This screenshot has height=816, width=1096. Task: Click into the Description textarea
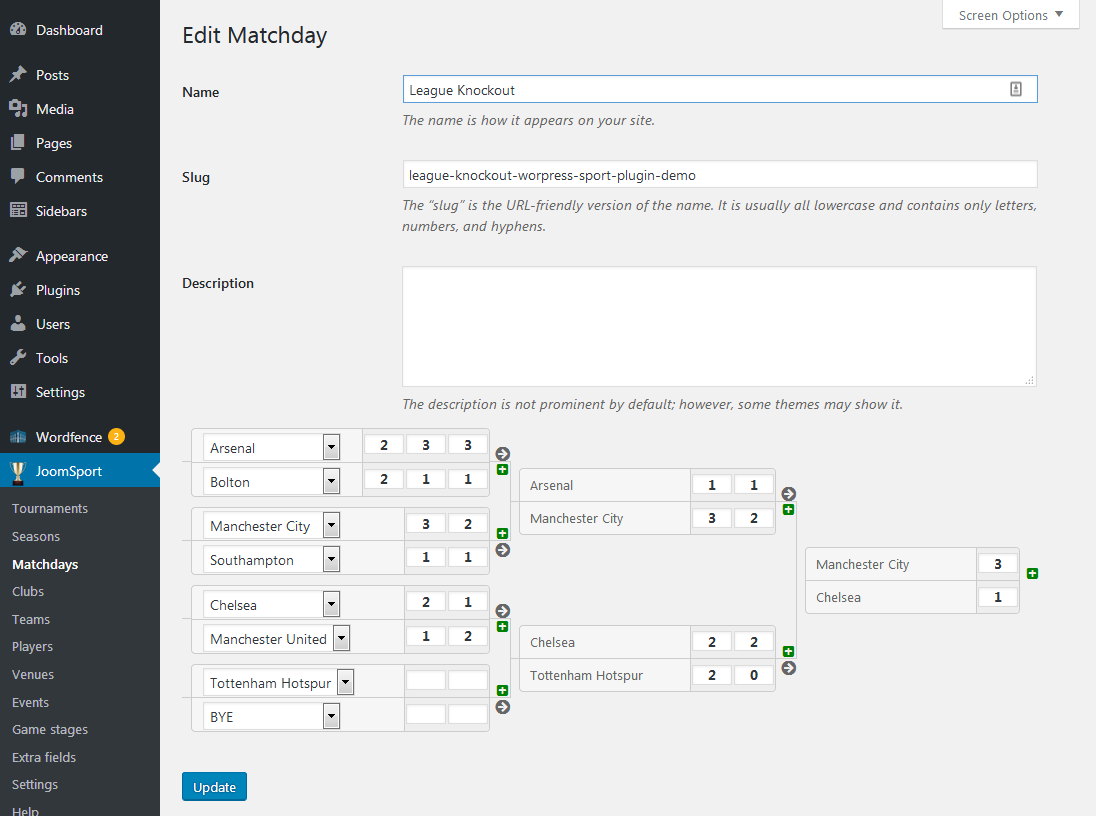pyautogui.click(x=719, y=326)
